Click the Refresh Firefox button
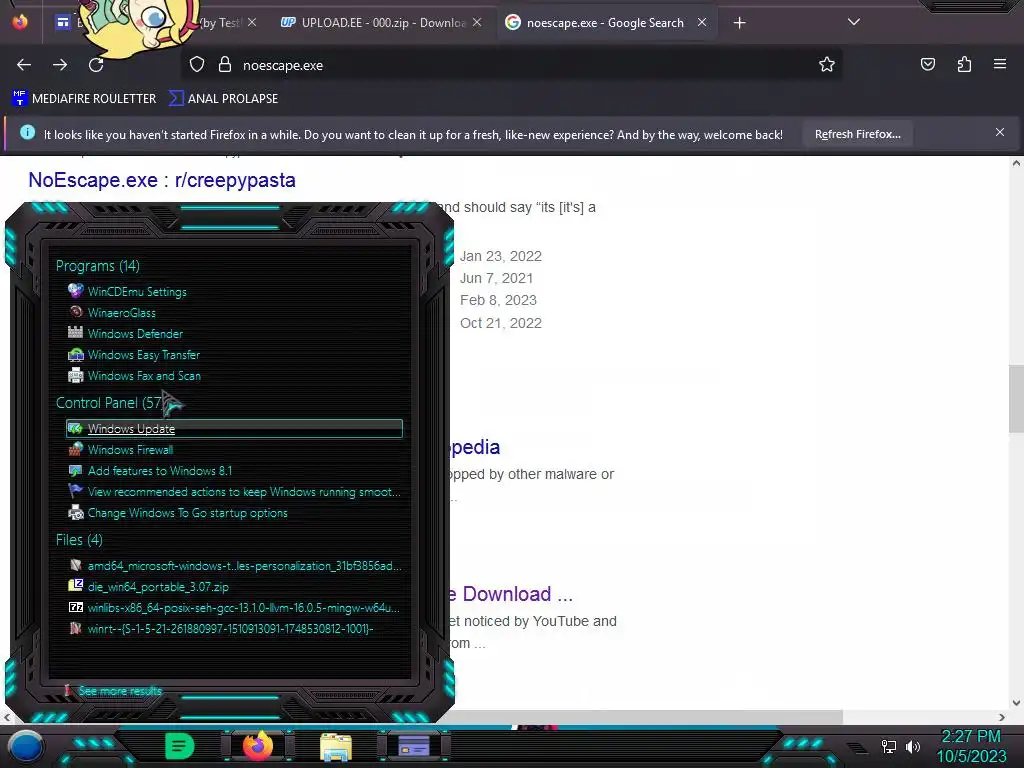The height and width of the screenshot is (768, 1024). click(x=857, y=135)
